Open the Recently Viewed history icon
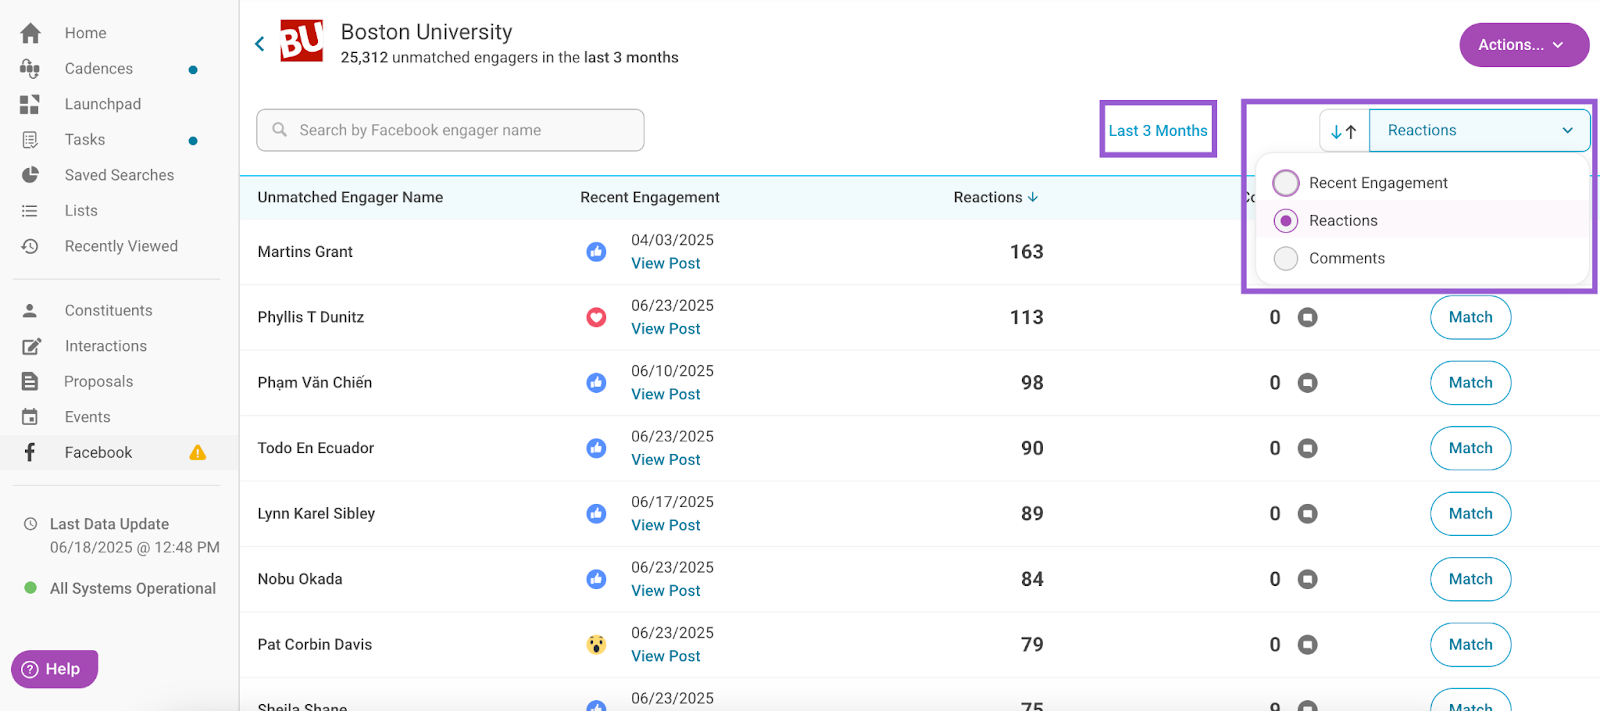Image resolution: width=1600 pixels, height=711 pixels. [x=30, y=246]
